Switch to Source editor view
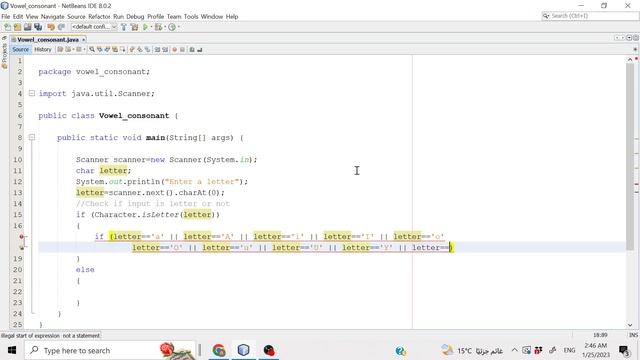This screenshot has height=360, width=640. click(x=20, y=49)
